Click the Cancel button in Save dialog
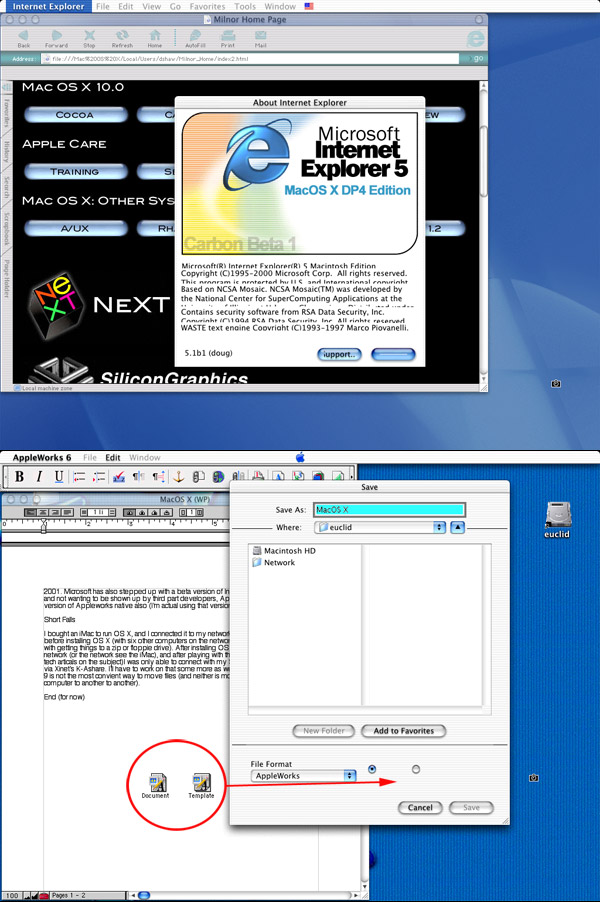Viewport: 600px width, 902px height. [420, 808]
